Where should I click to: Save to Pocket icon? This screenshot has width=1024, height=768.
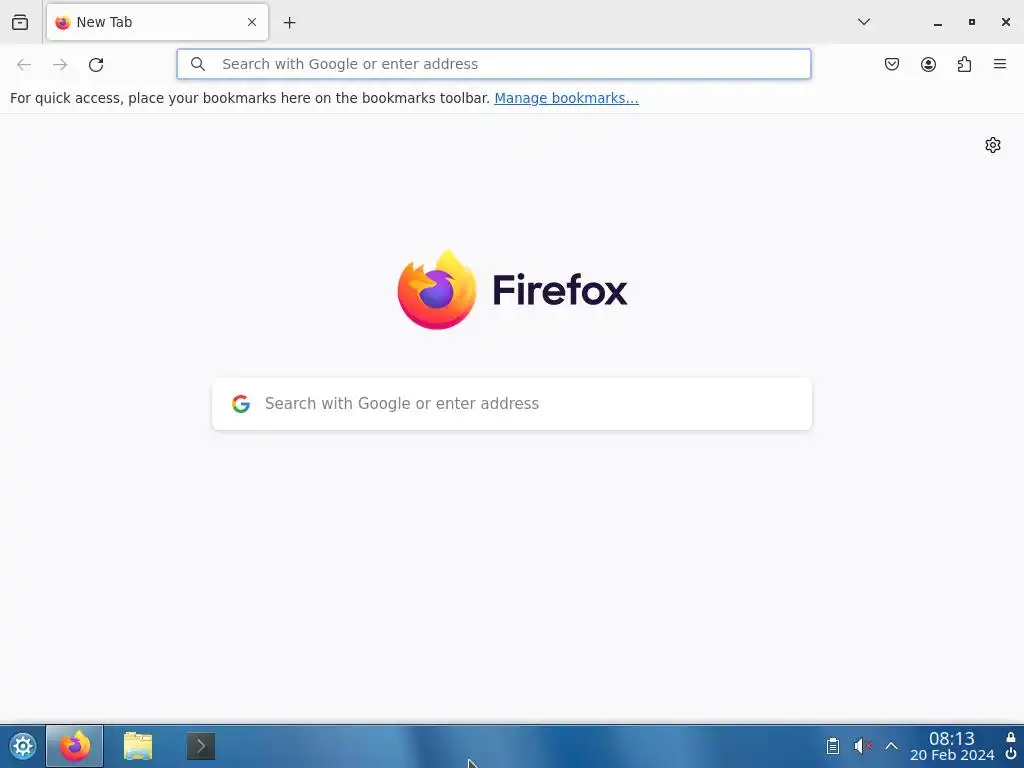point(892,64)
